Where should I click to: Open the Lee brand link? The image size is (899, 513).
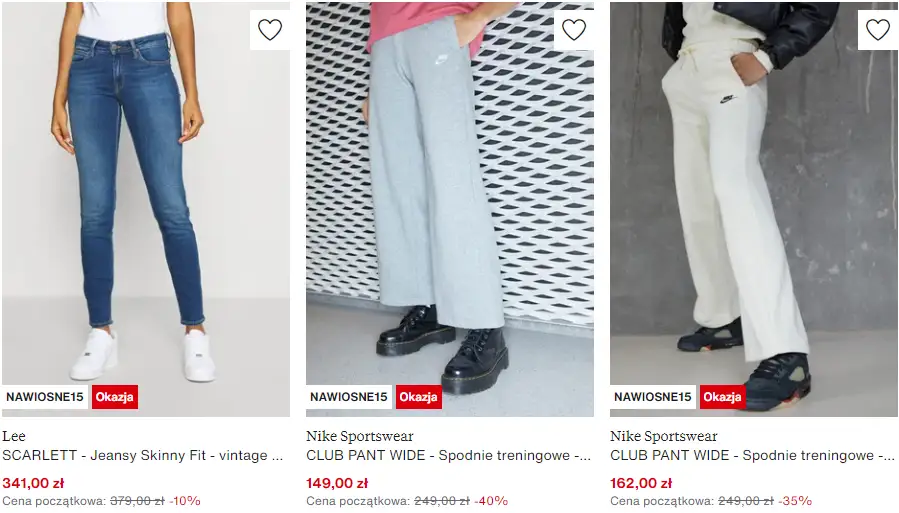[14, 436]
